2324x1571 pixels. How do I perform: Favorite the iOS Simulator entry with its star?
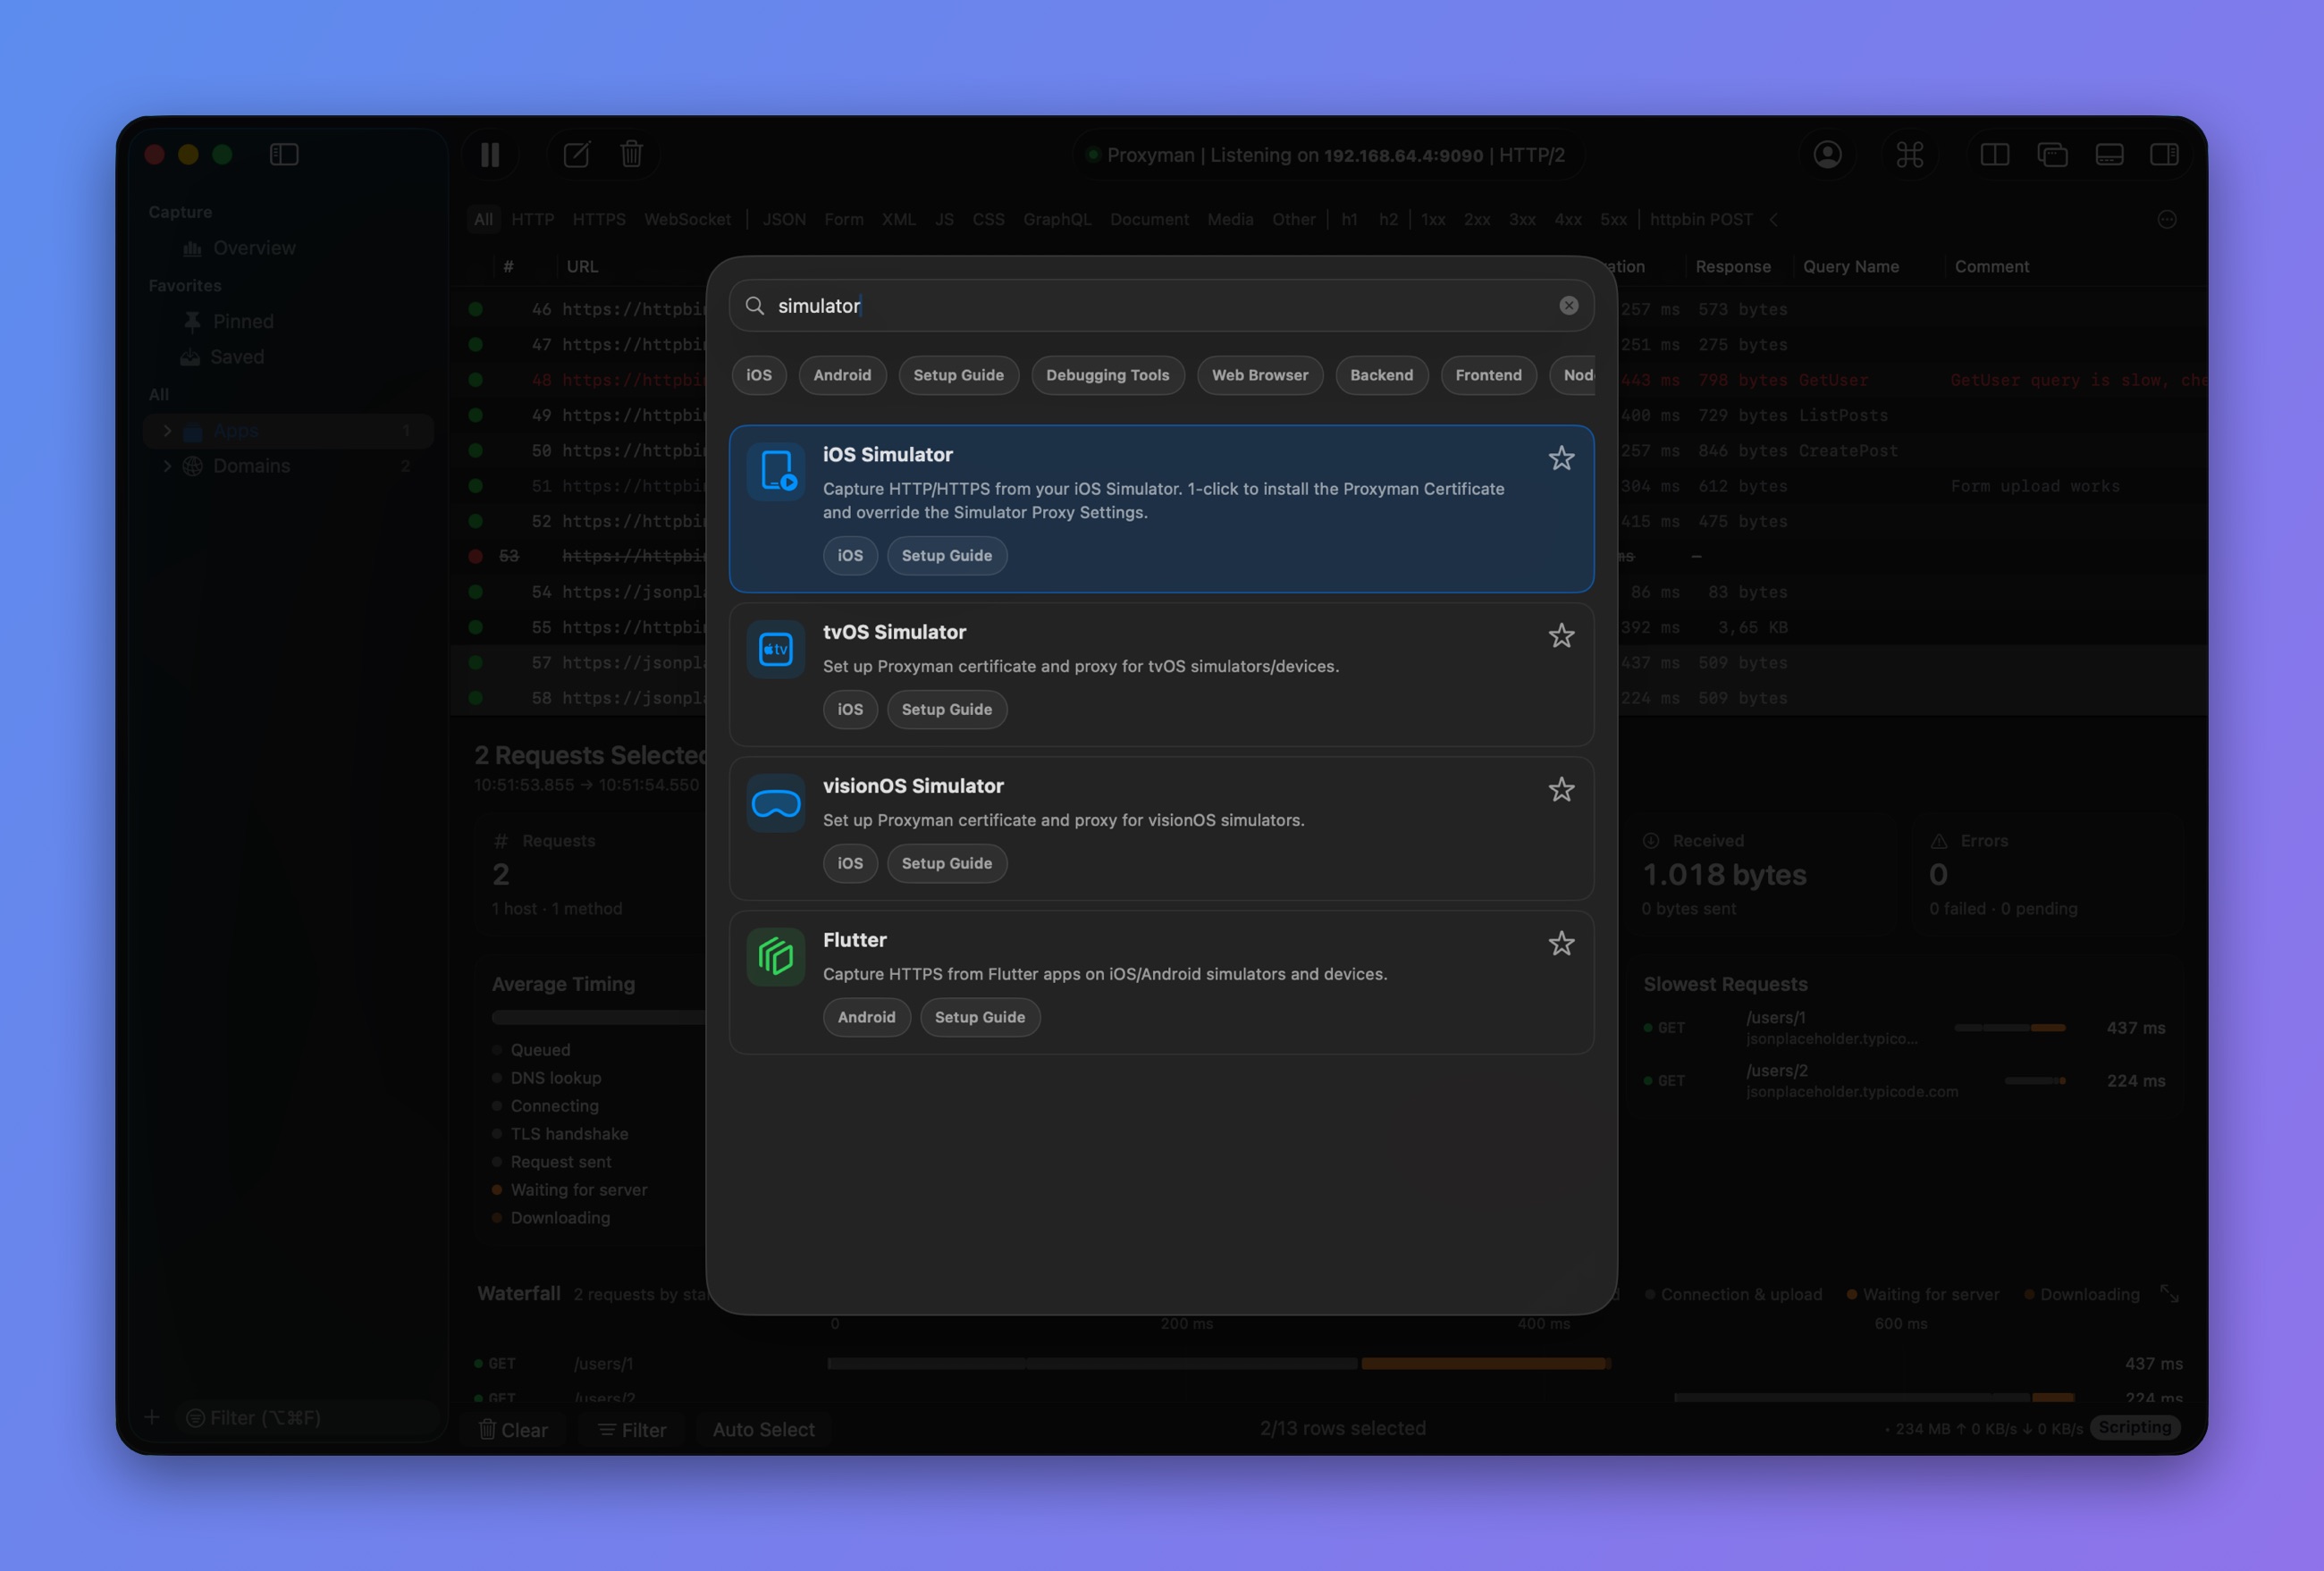pyautogui.click(x=1561, y=458)
